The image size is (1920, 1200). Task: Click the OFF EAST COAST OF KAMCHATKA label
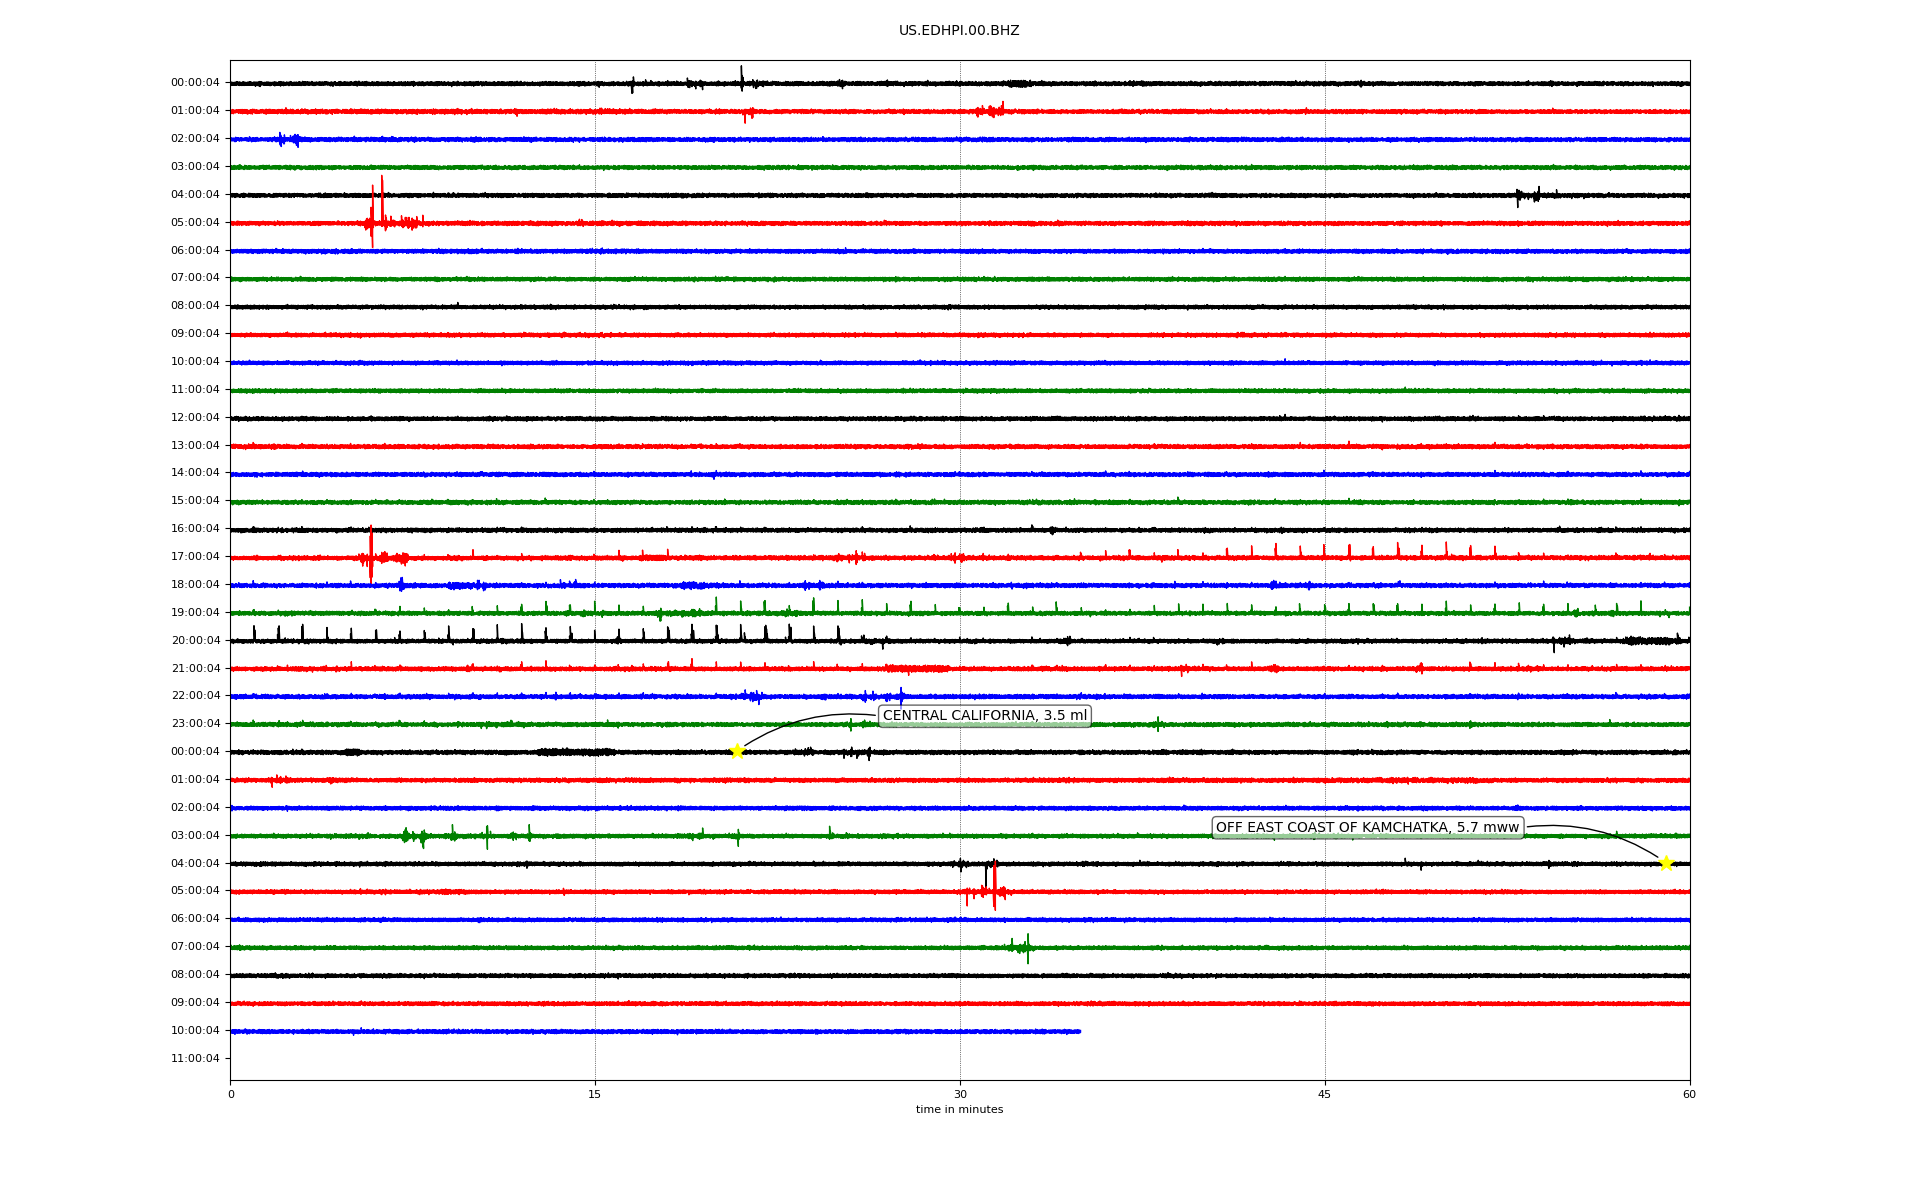pos(1367,827)
